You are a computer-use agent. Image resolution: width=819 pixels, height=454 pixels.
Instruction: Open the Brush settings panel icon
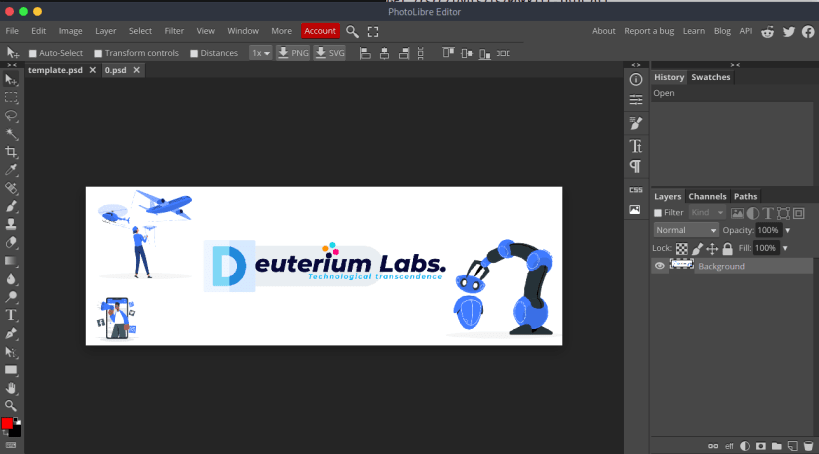[x=636, y=123]
